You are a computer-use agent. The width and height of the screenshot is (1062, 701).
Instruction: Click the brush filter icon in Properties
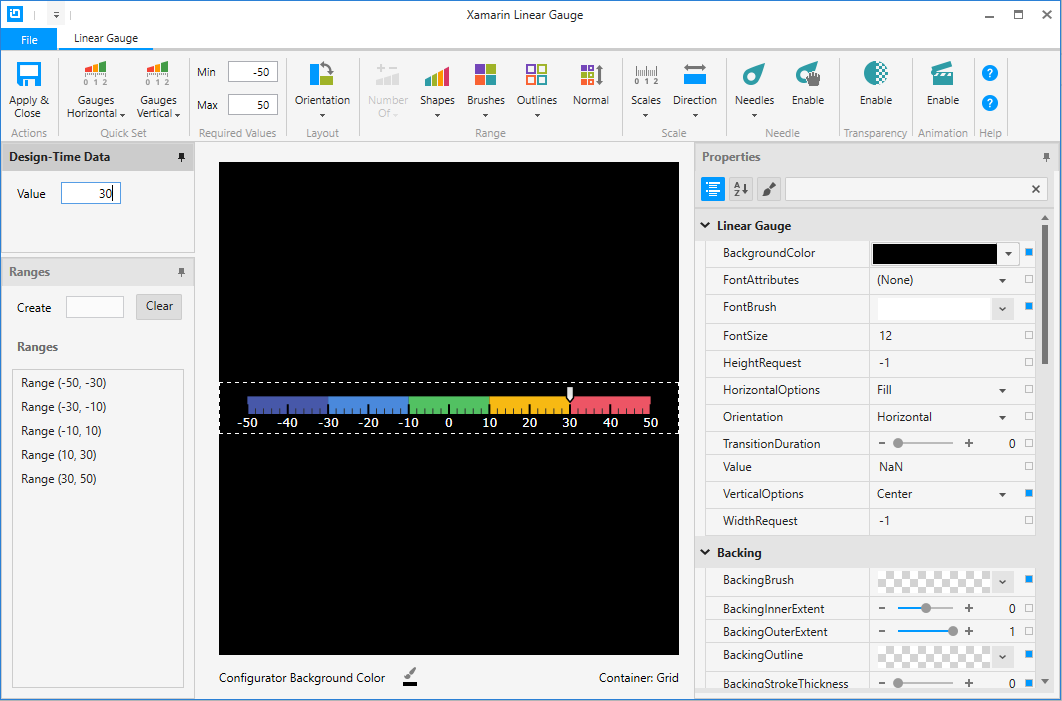(x=768, y=190)
